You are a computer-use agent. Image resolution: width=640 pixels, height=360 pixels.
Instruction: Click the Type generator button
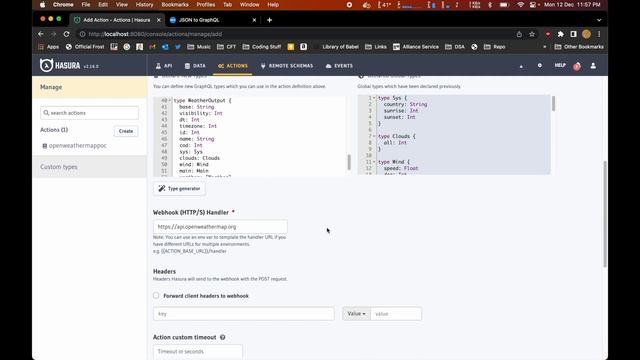179,189
